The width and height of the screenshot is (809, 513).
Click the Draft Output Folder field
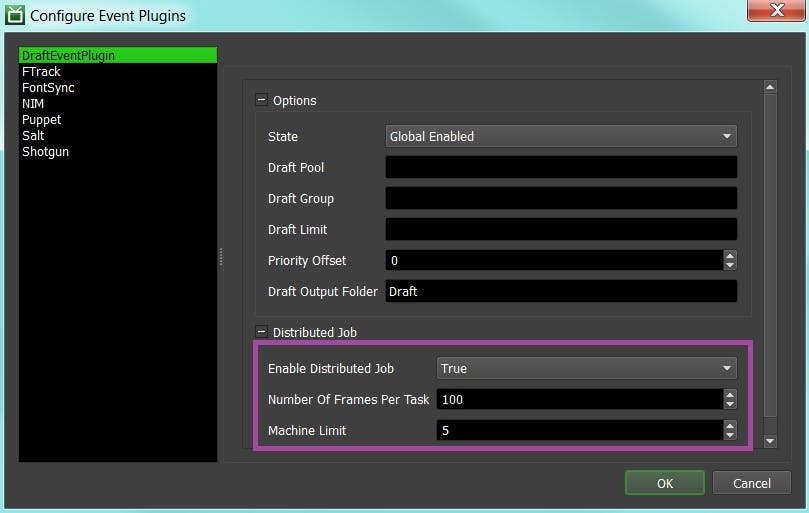pos(561,291)
